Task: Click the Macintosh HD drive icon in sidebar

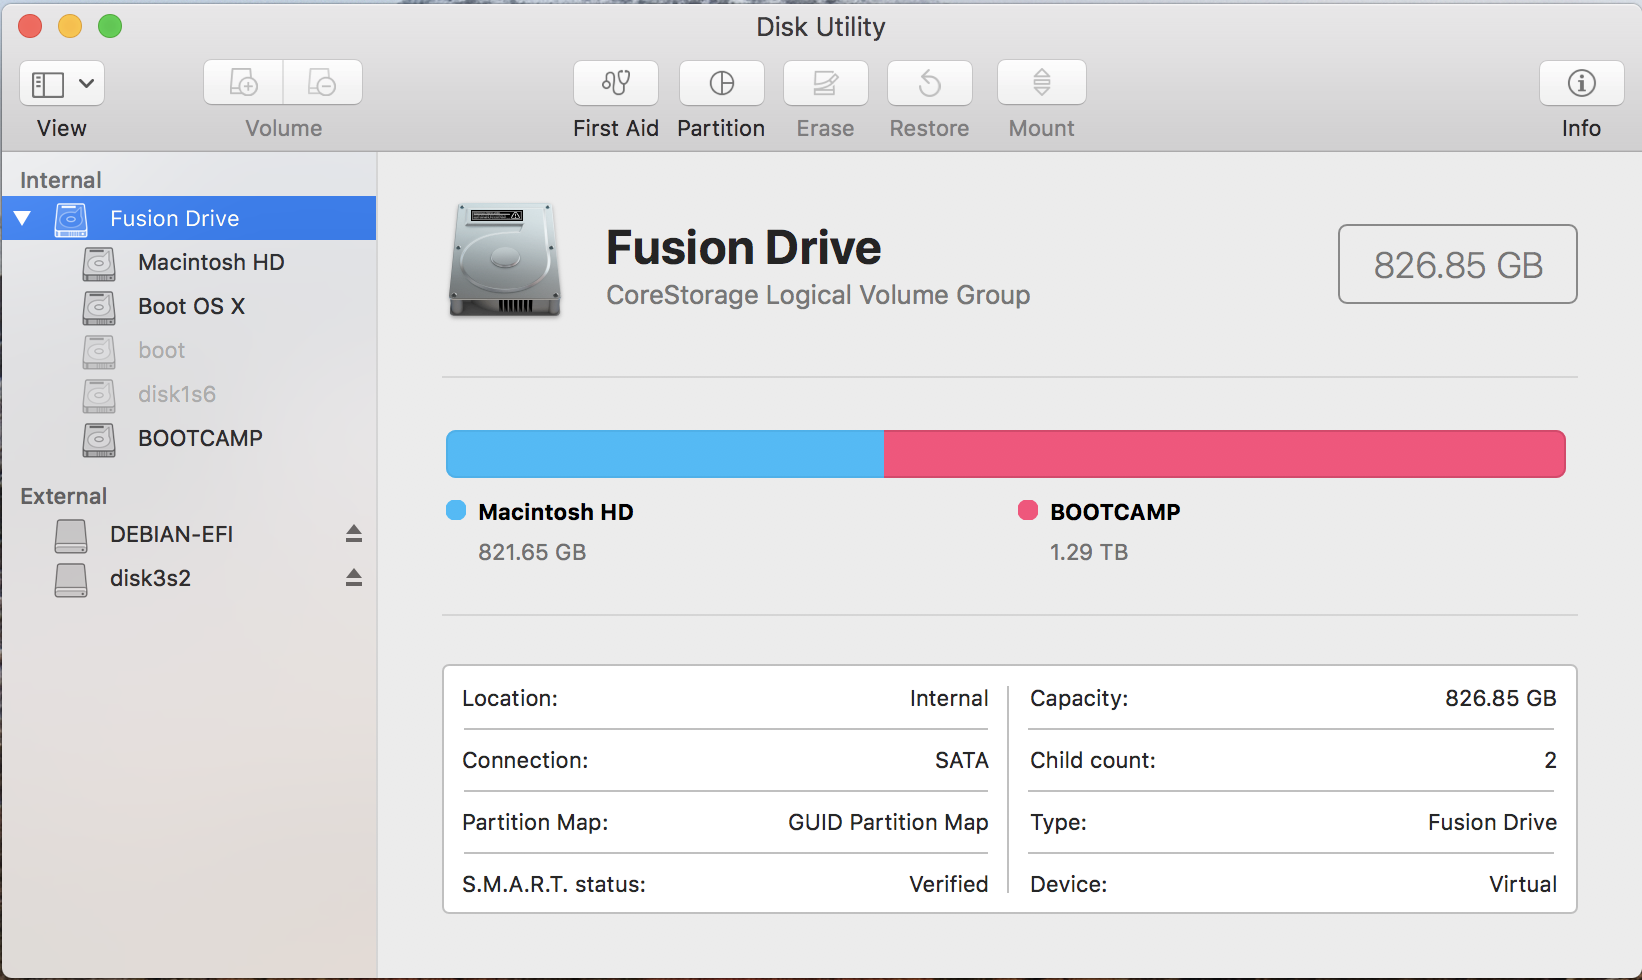Action: pos(99,263)
